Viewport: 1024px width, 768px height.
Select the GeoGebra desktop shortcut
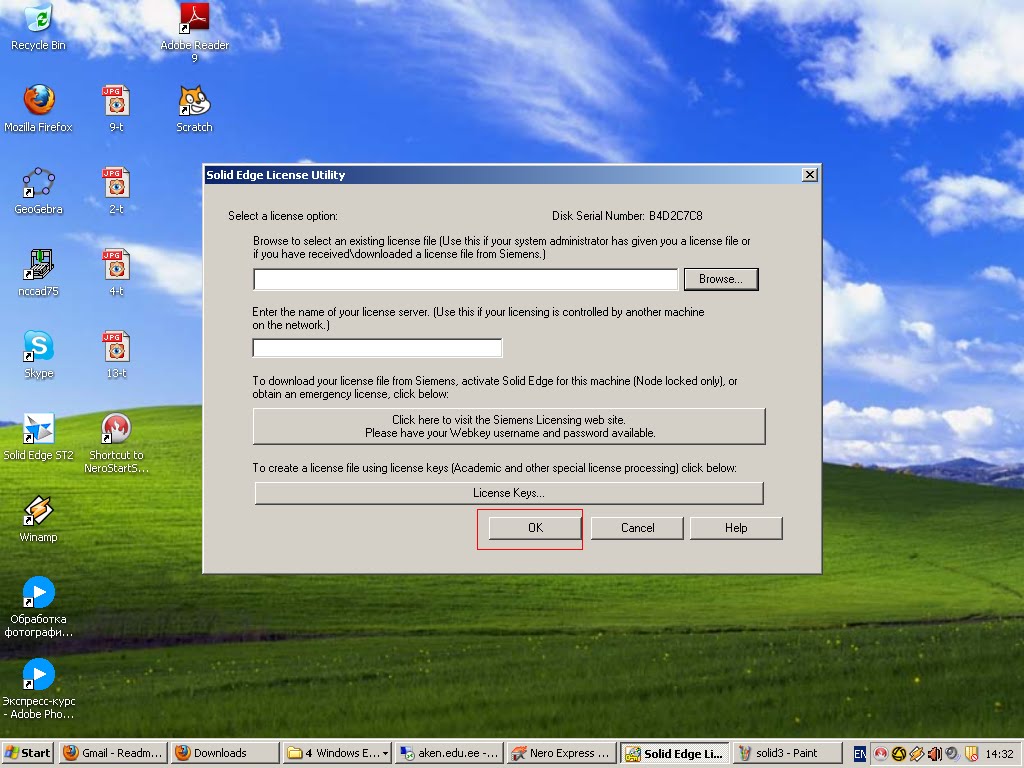tap(39, 190)
